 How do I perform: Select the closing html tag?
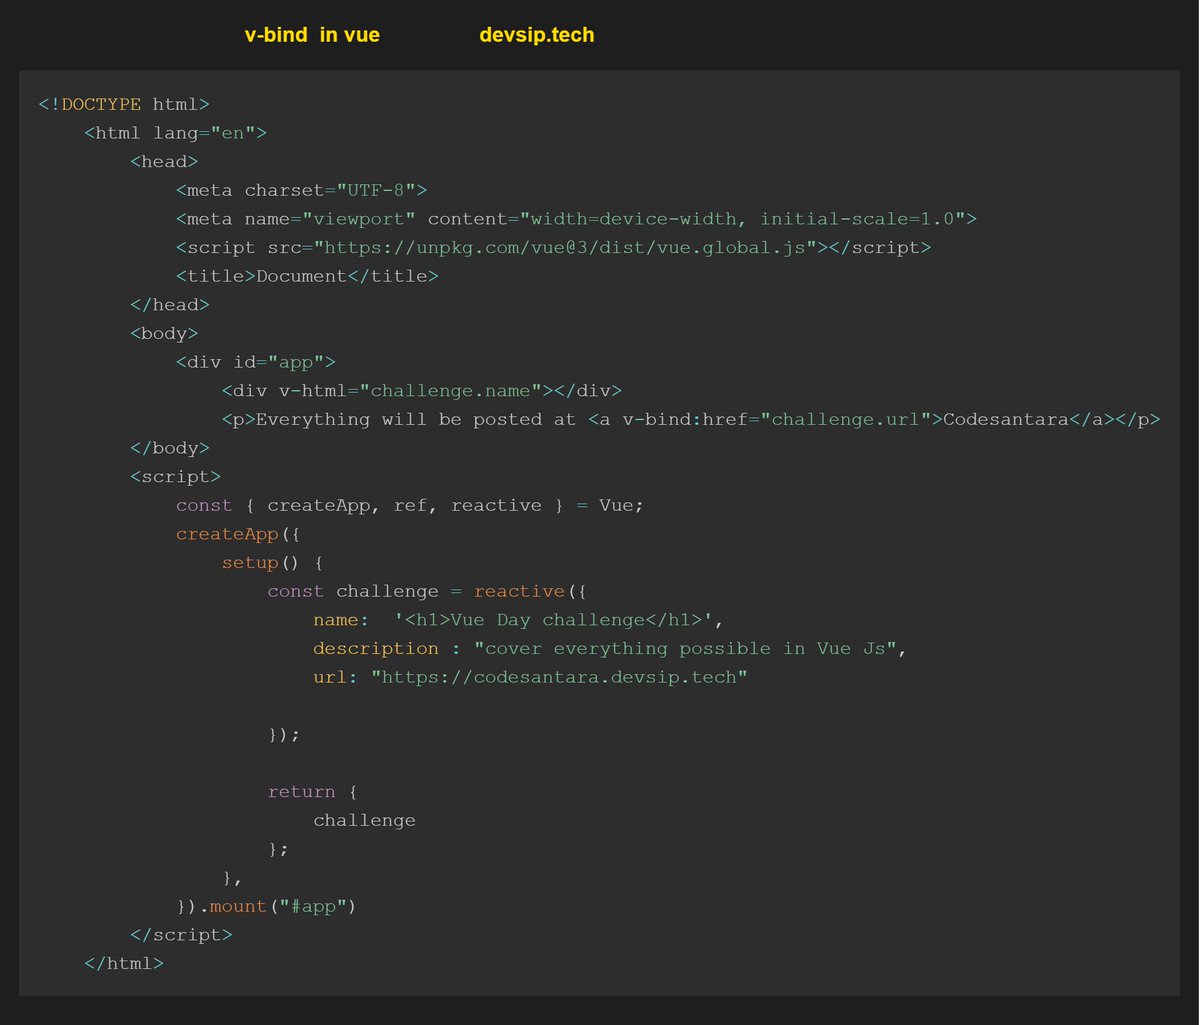pos(123,962)
